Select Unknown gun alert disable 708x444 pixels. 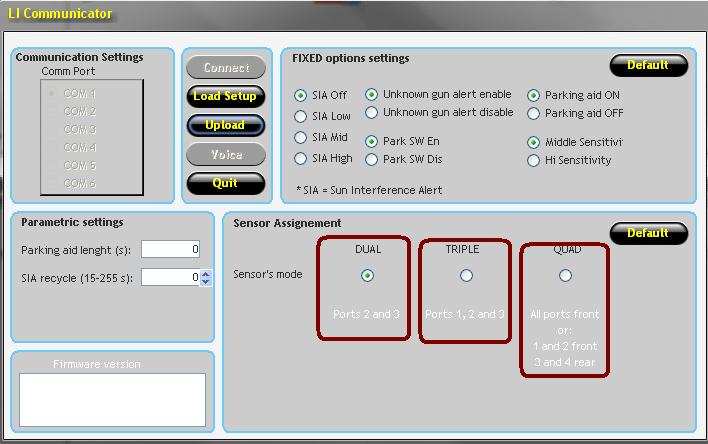click(x=372, y=113)
